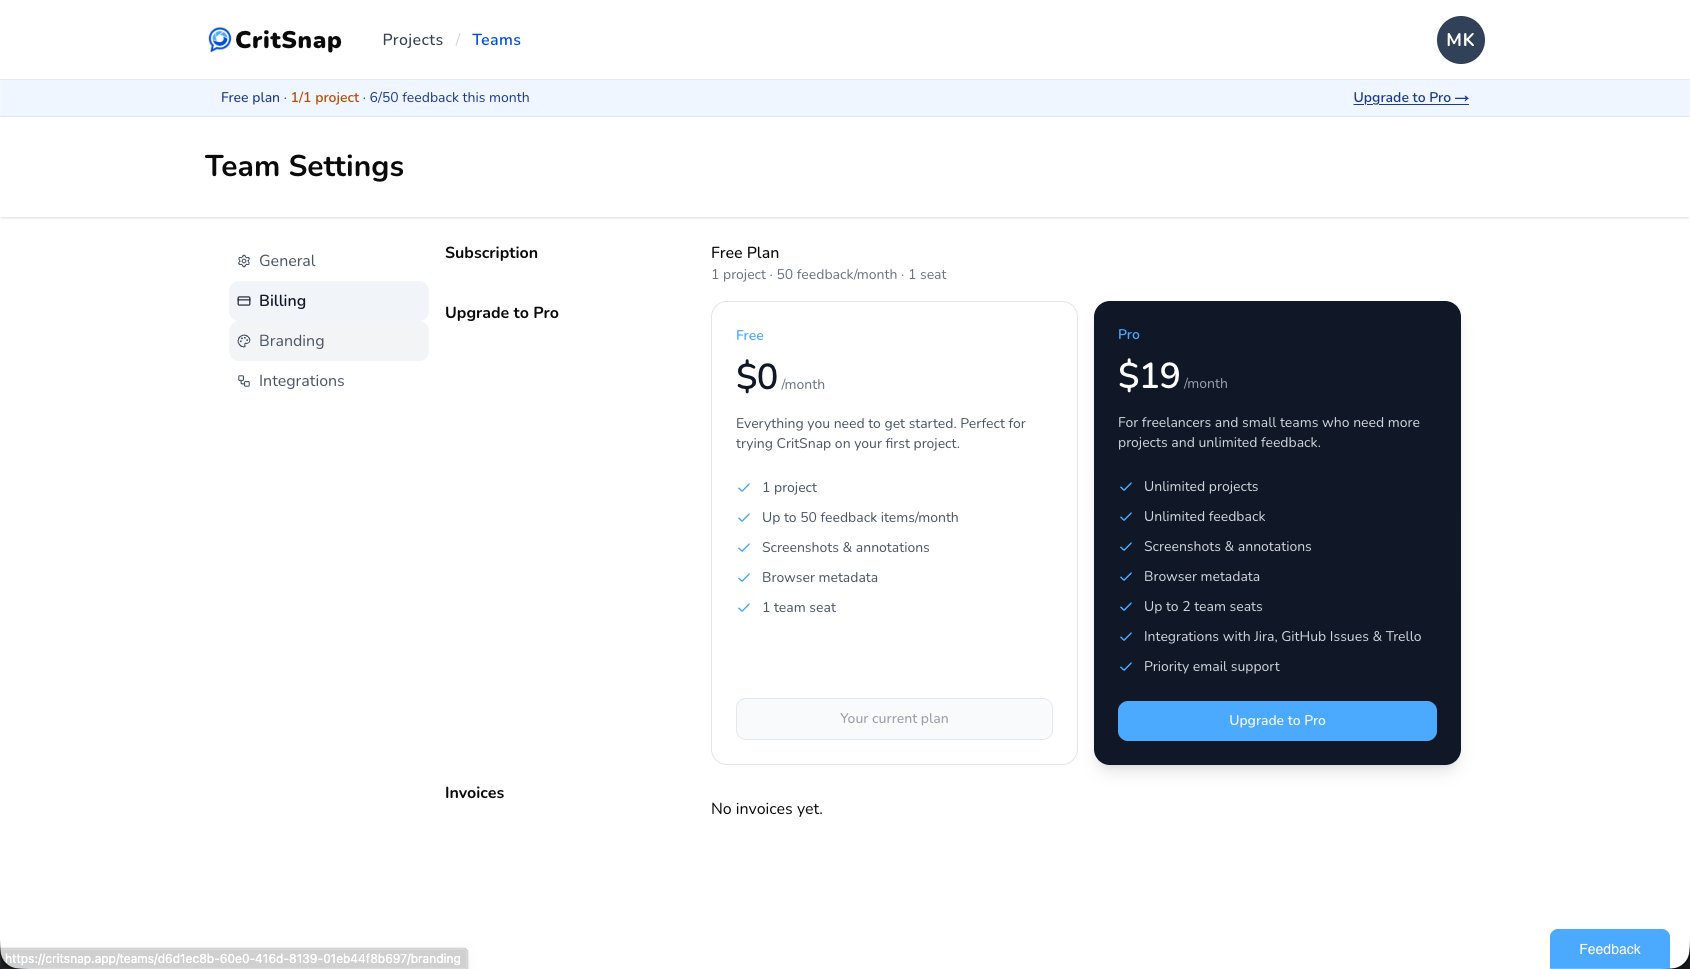Click the Invoices section heading
The height and width of the screenshot is (969, 1690).
(474, 793)
